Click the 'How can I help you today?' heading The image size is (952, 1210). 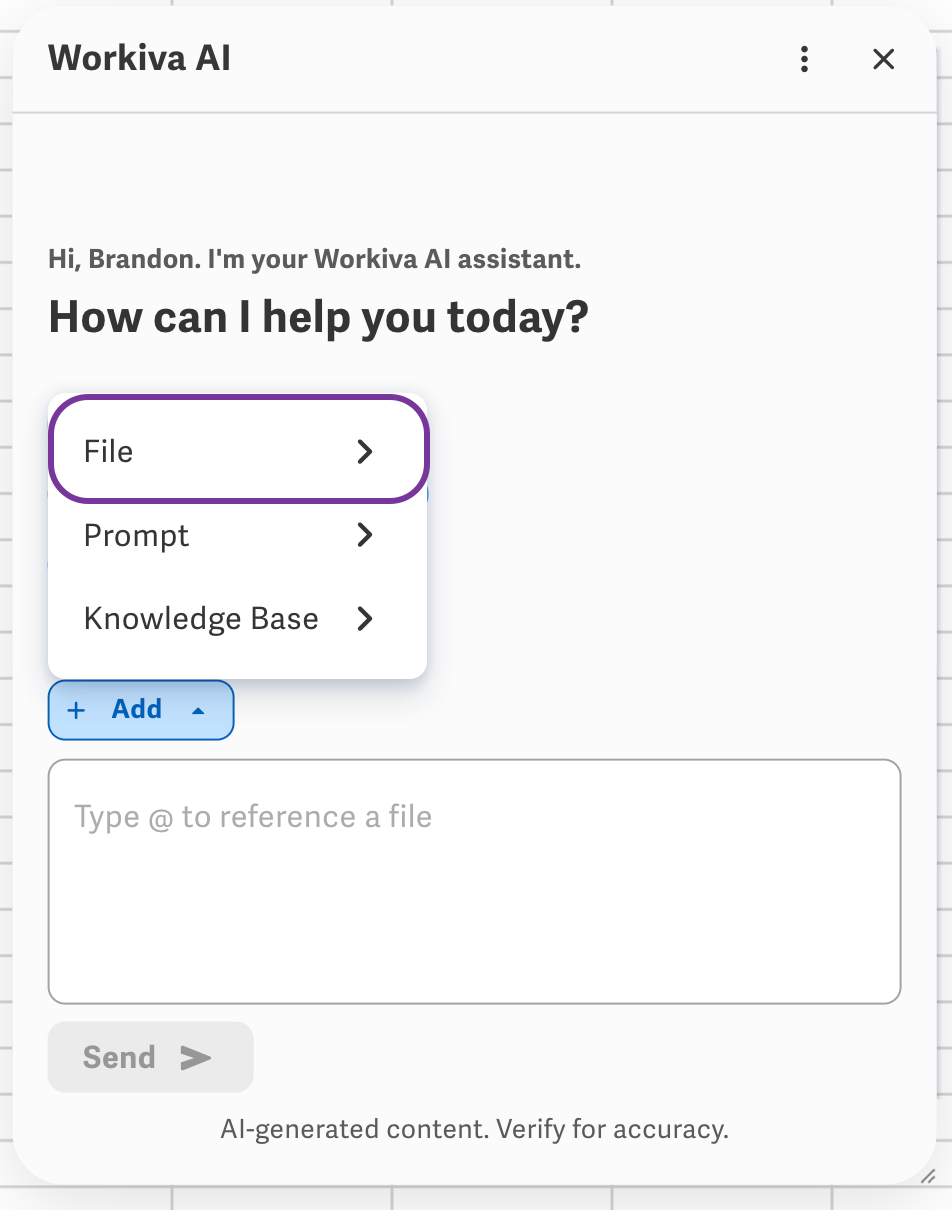tap(318, 317)
